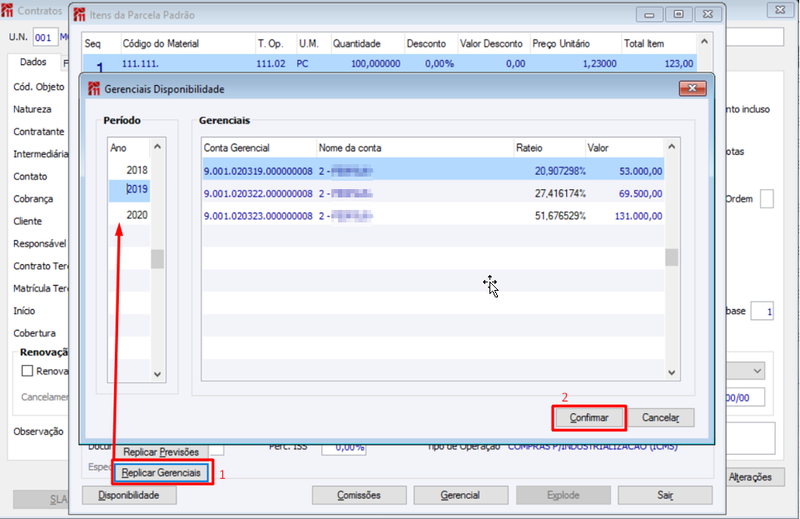Select year 2018 in Período list
The height and width of the screenshot is (519, 800).
[x=129, y=170]
